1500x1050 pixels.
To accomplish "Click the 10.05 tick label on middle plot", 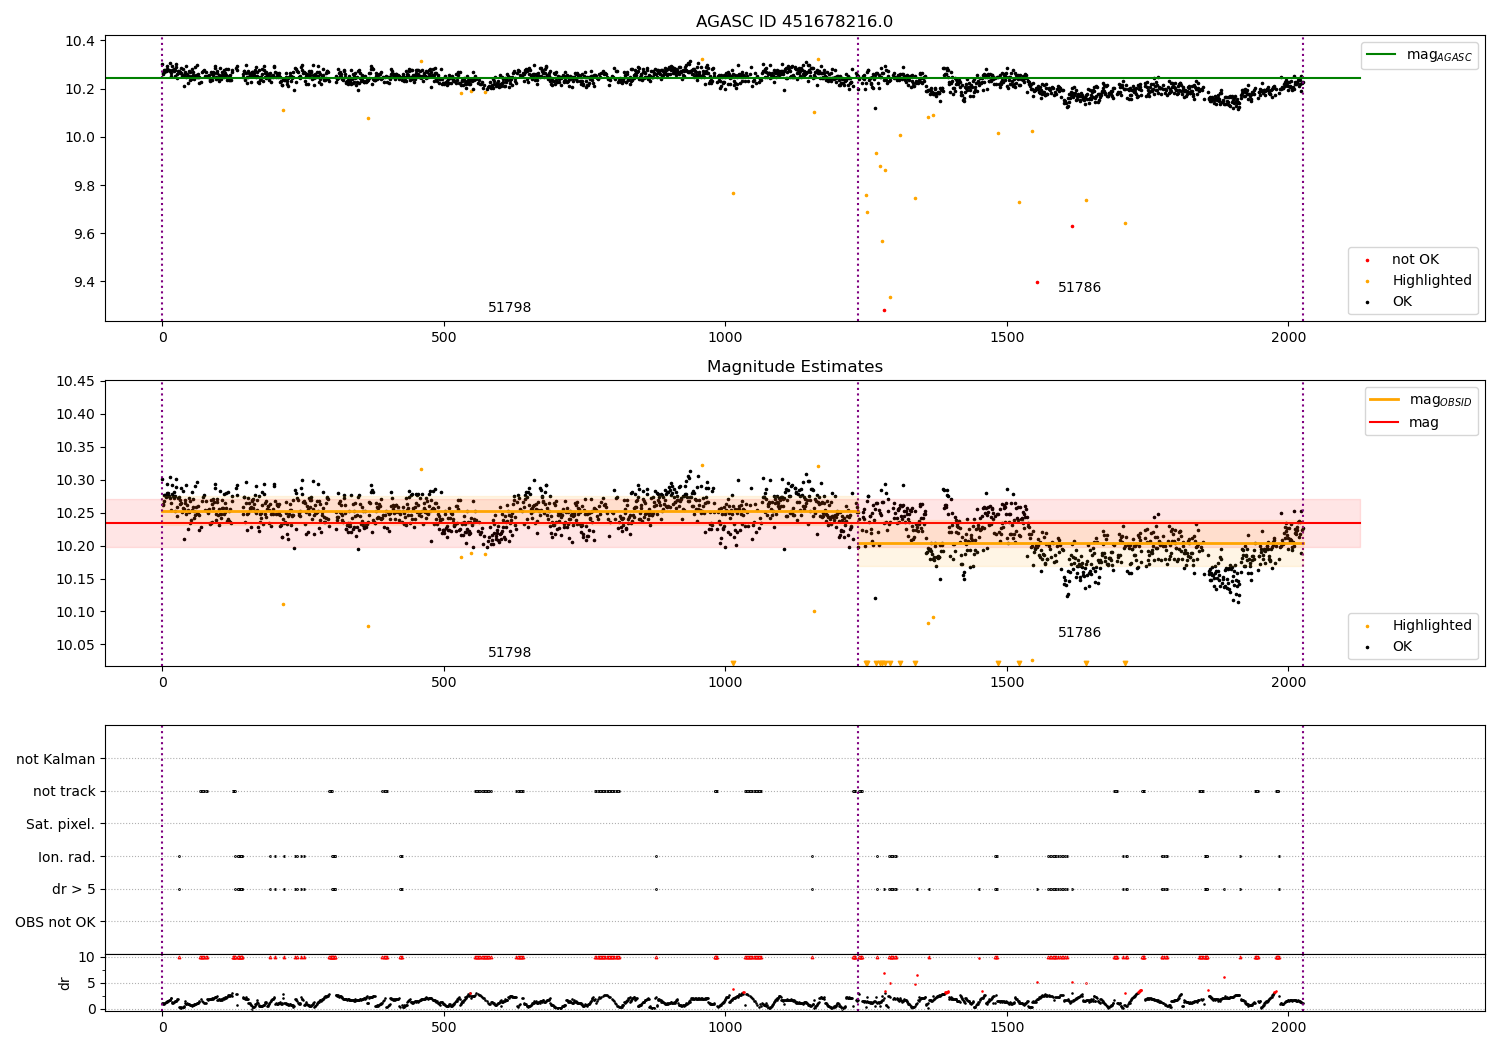I will click(76, 645).
